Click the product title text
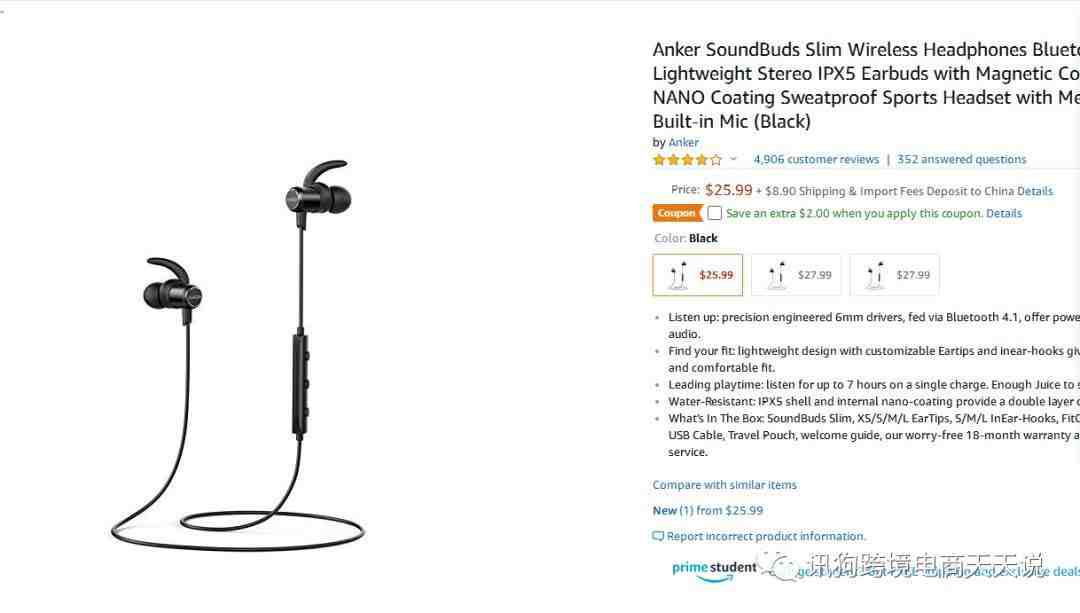The height and width of the screenshot is (613, 1080). click(x=866, y=85)
